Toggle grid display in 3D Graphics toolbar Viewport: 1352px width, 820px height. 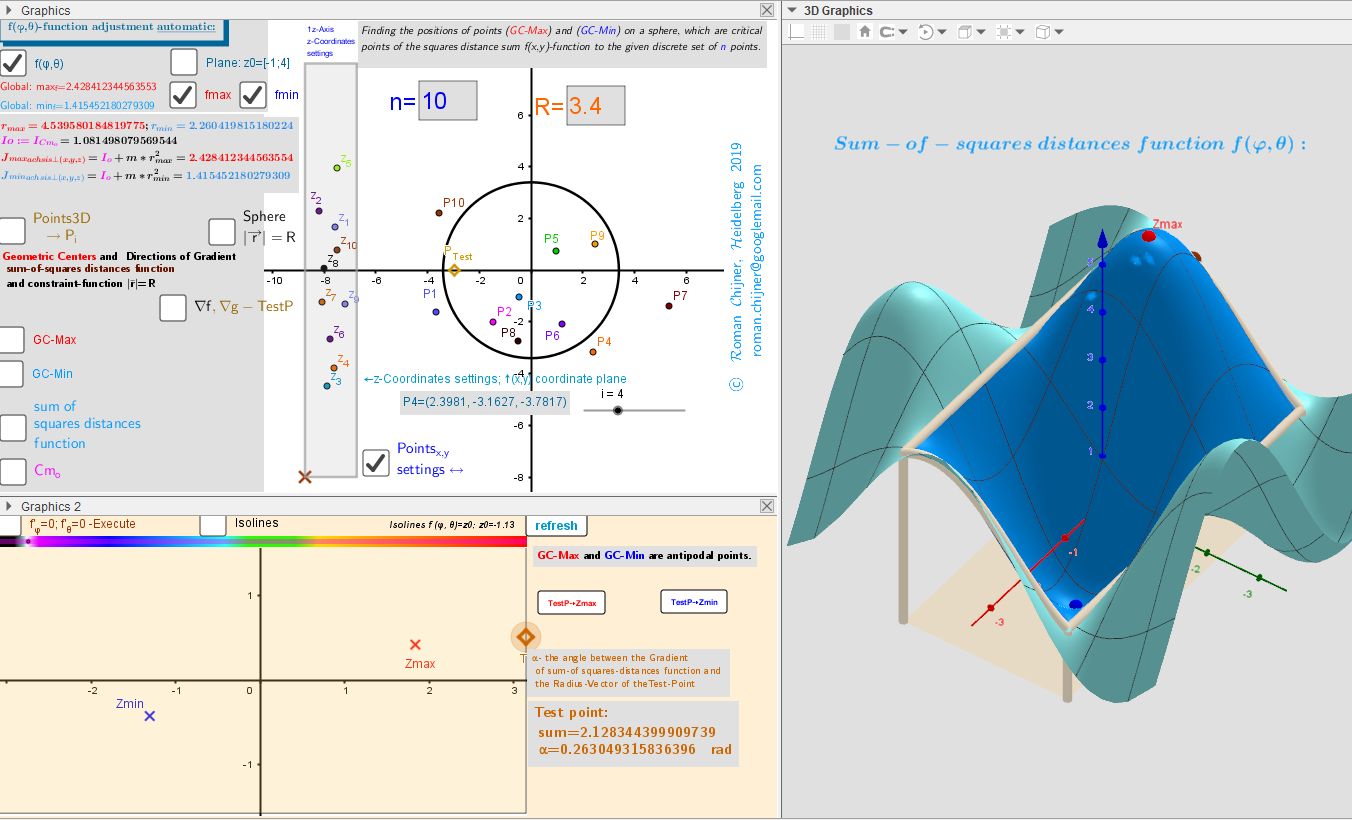coord(819,32)
